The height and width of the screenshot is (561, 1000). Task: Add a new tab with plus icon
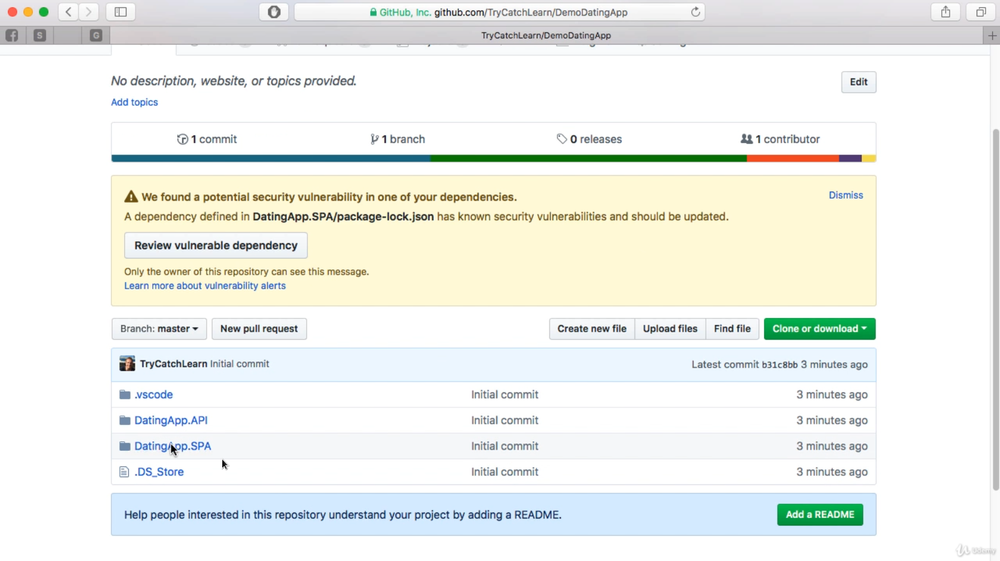[x=992, y=36]
